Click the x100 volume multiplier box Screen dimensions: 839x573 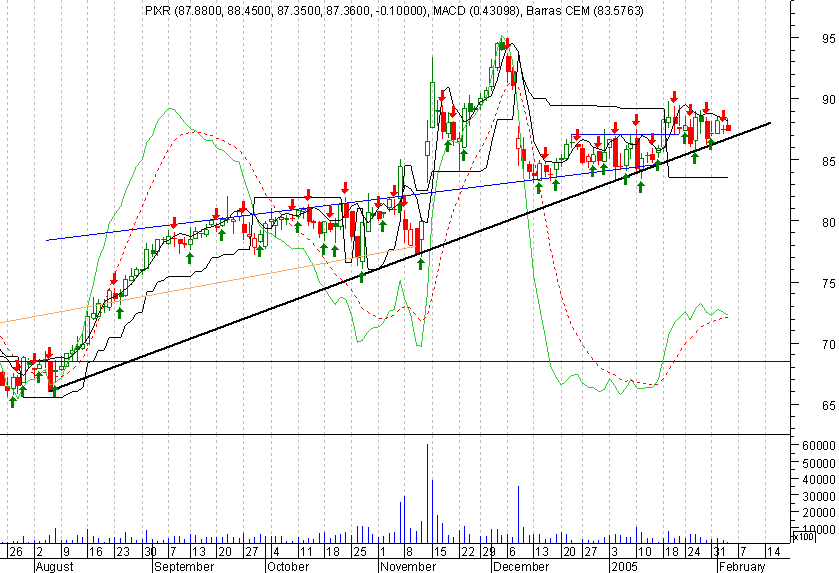click(x=803, y=536)
